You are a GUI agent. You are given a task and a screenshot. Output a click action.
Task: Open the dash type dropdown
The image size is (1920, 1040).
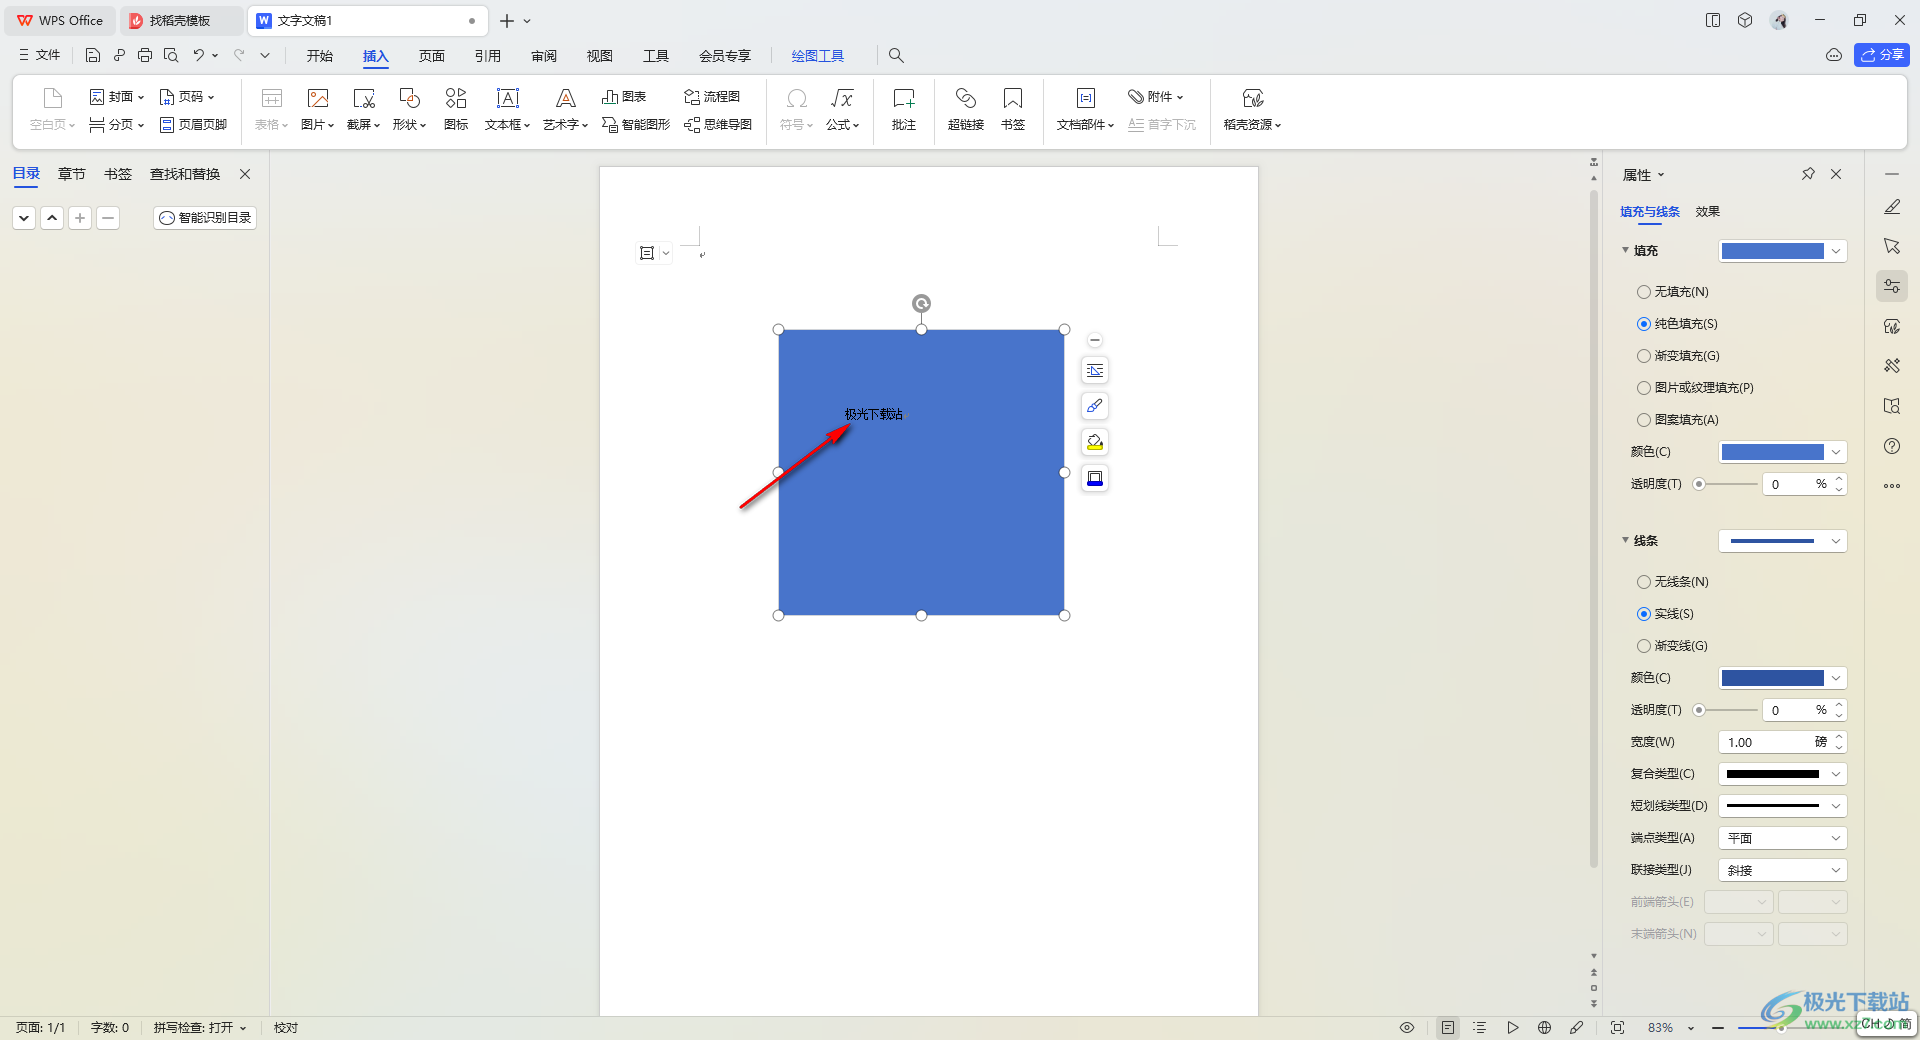click(1782, 806)
